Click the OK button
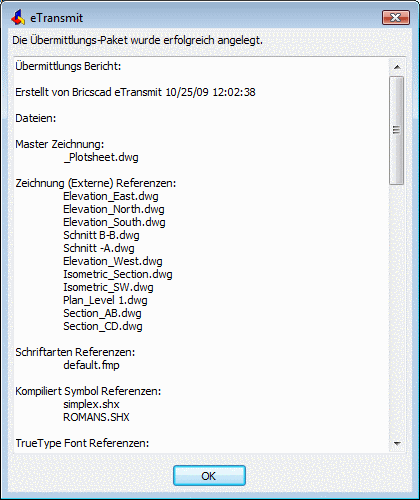The image size is (420, 500). point(209,476)
